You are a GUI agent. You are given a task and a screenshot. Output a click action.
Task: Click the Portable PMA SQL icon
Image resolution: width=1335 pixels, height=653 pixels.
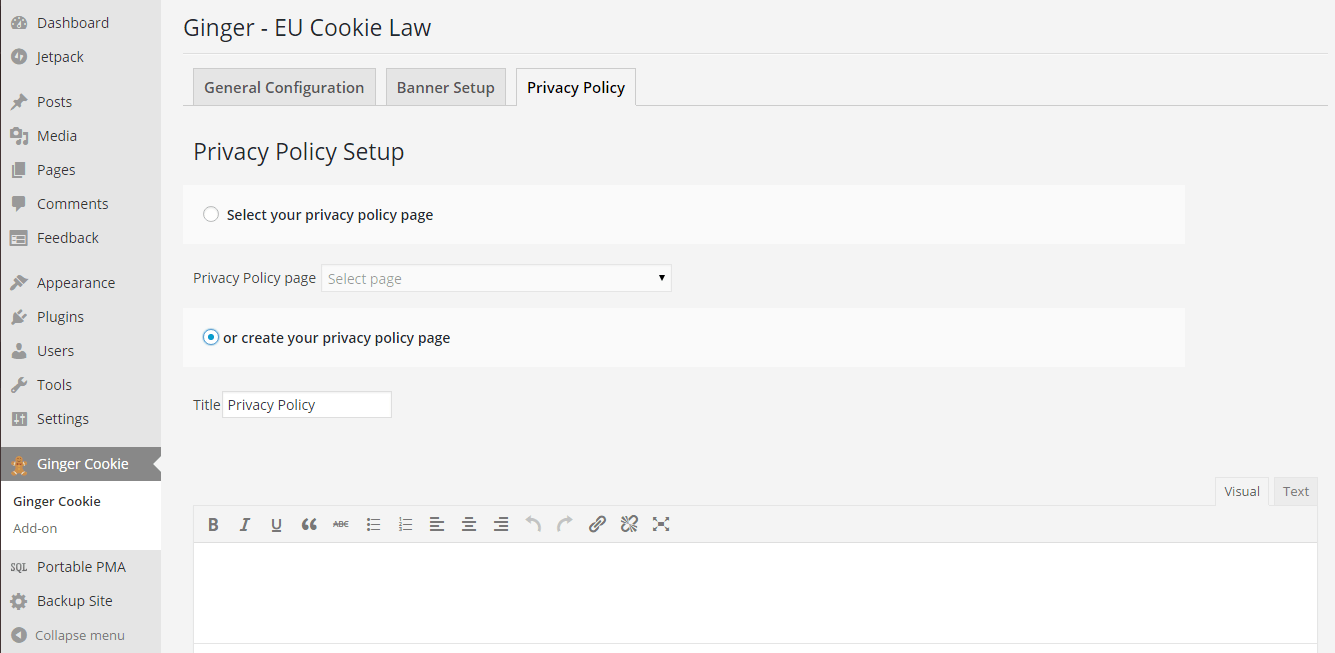coord(19,567)
